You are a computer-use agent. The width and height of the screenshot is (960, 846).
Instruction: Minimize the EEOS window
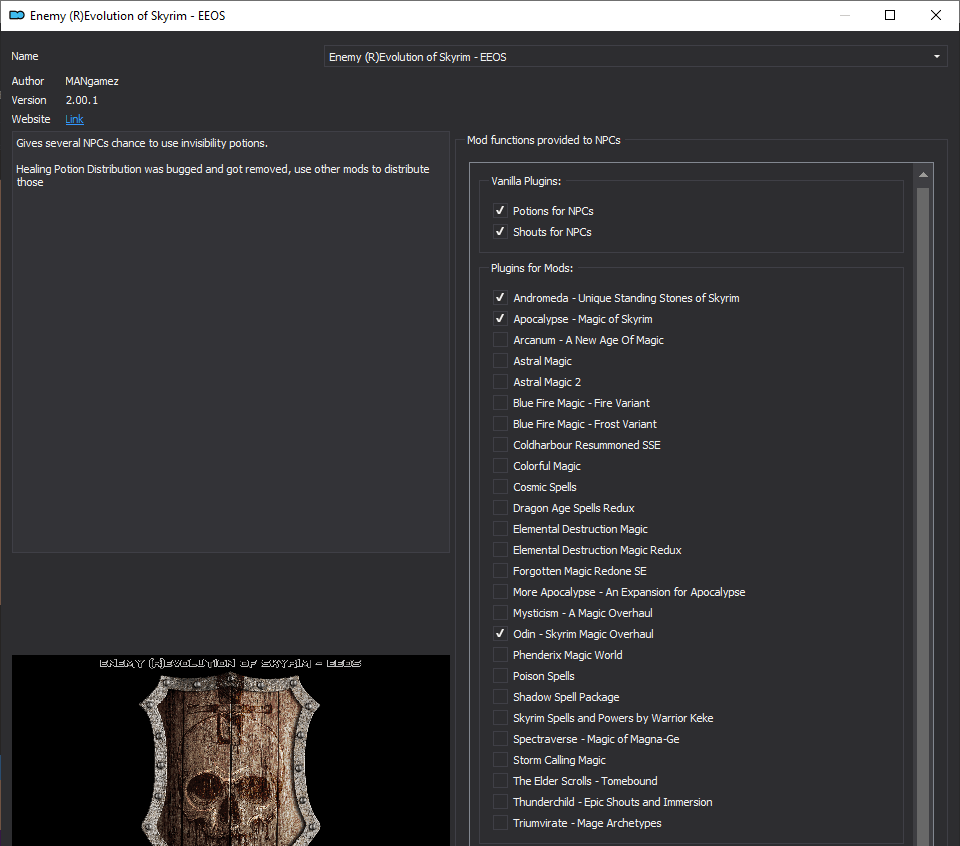click(845, 15)
